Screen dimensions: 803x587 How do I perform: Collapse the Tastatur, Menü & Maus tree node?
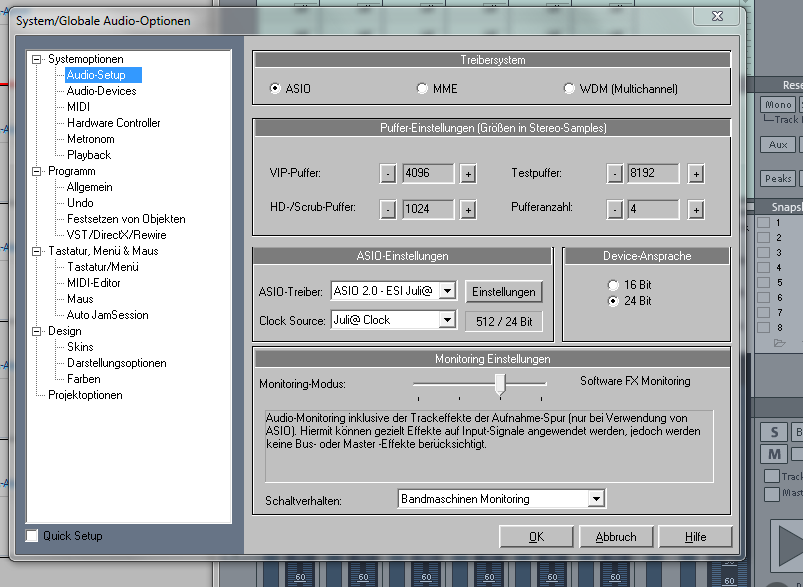pyautogui.click(x=36, y=251)
